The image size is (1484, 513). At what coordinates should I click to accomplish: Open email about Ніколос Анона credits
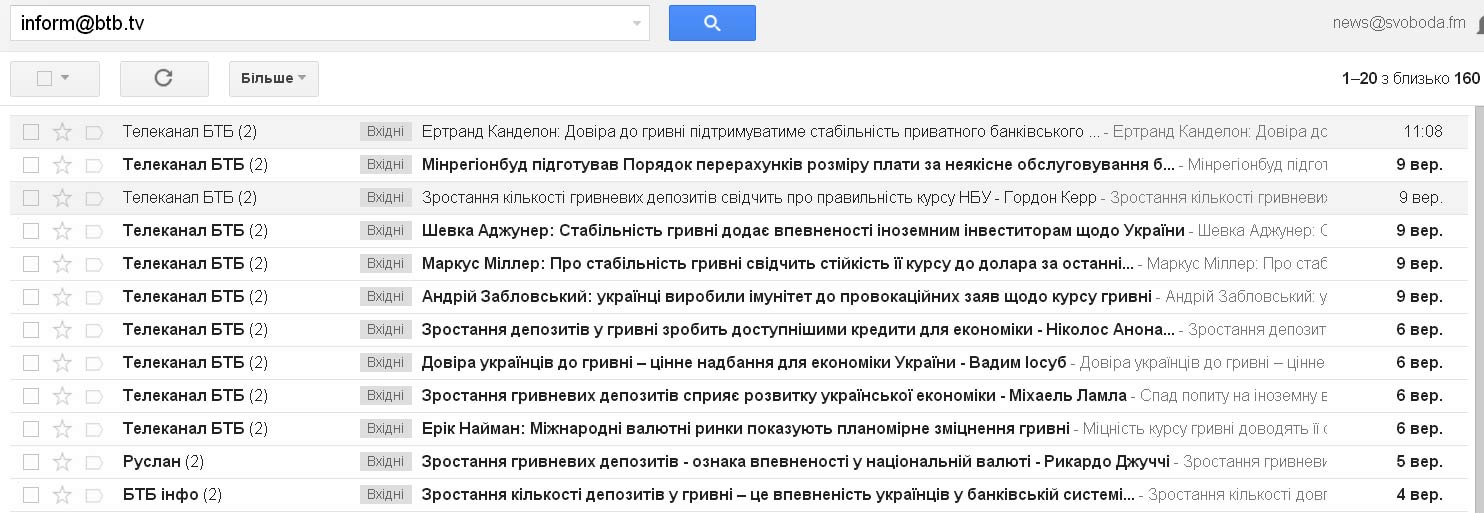pyautogui.click(x=796, y=330)
